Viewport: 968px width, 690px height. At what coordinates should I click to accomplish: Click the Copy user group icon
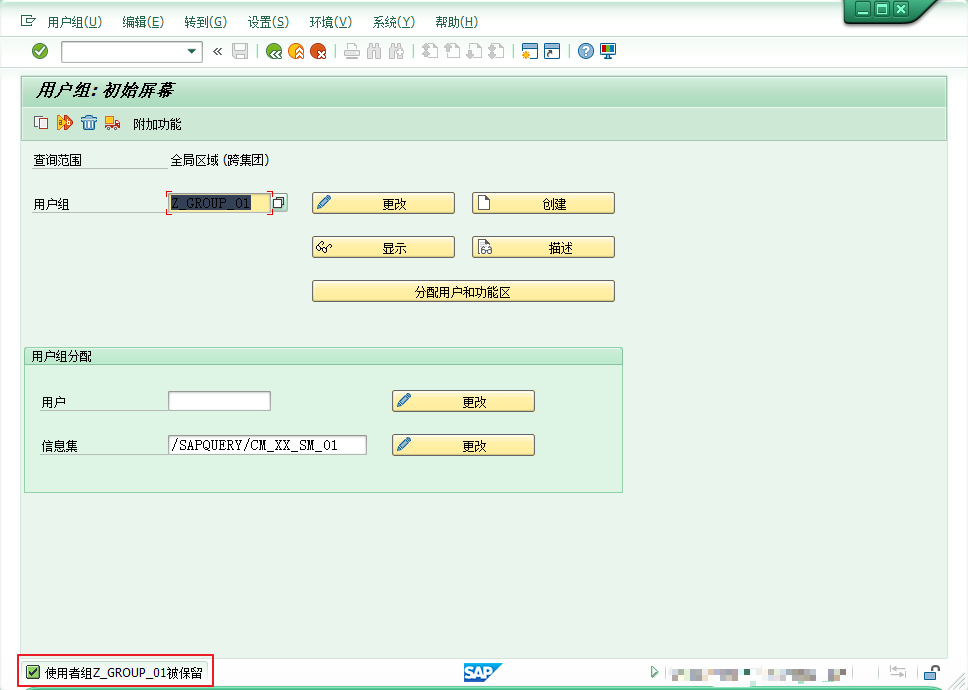coord(41,123)
